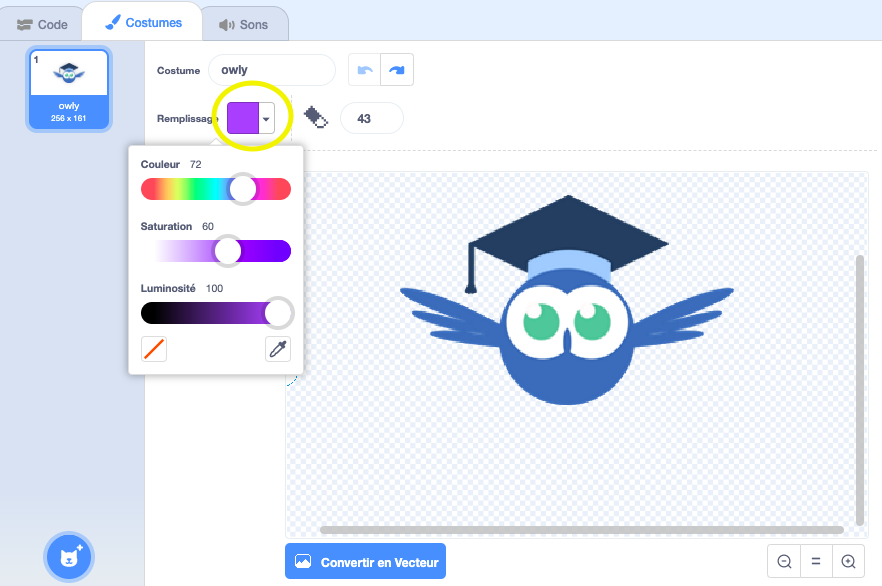Screen dimensions: 882x586
Task: Edit the value field showing 43
Action: point(372,119)
